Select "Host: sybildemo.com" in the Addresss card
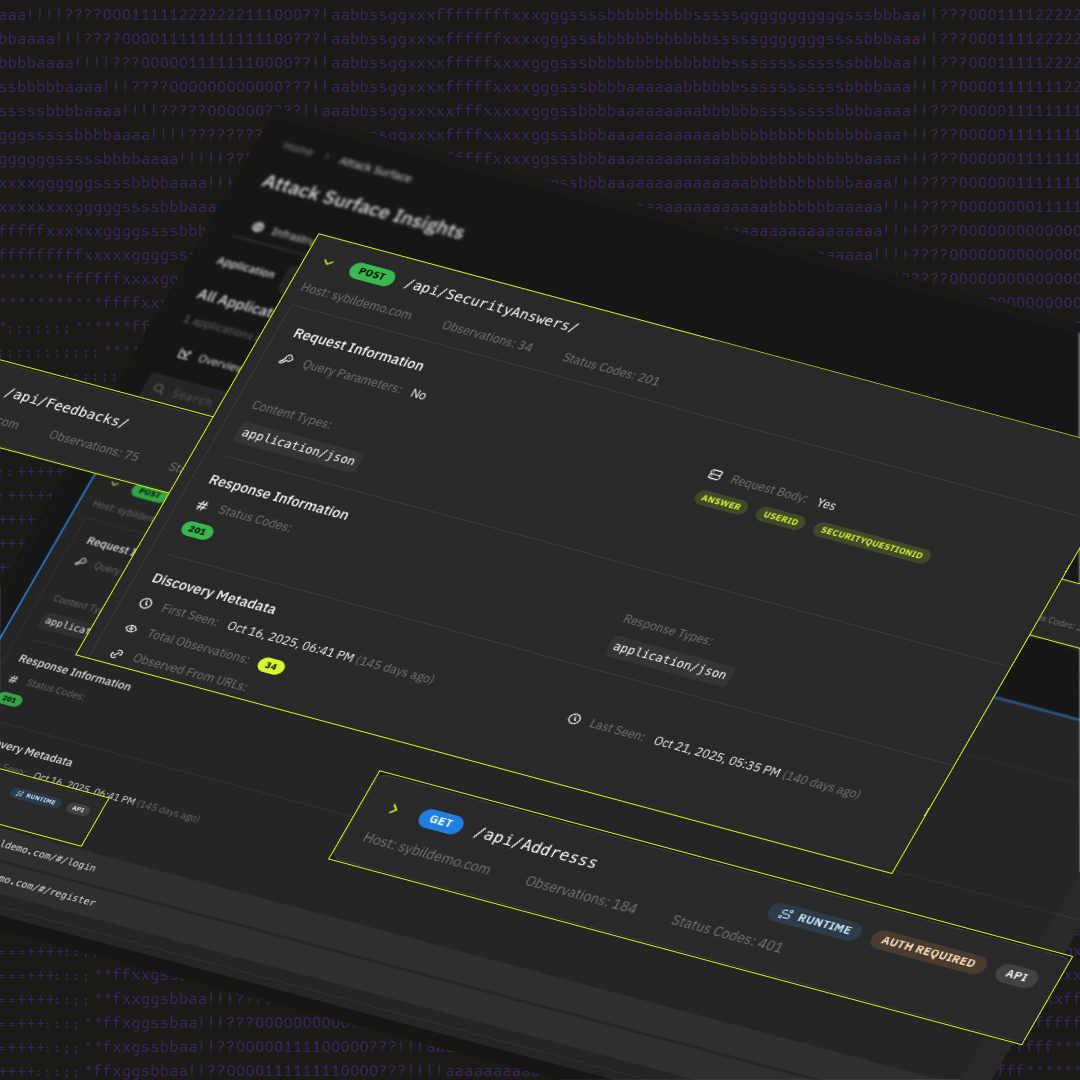The image size is (1080, 1080). click(x=426, y=853)
